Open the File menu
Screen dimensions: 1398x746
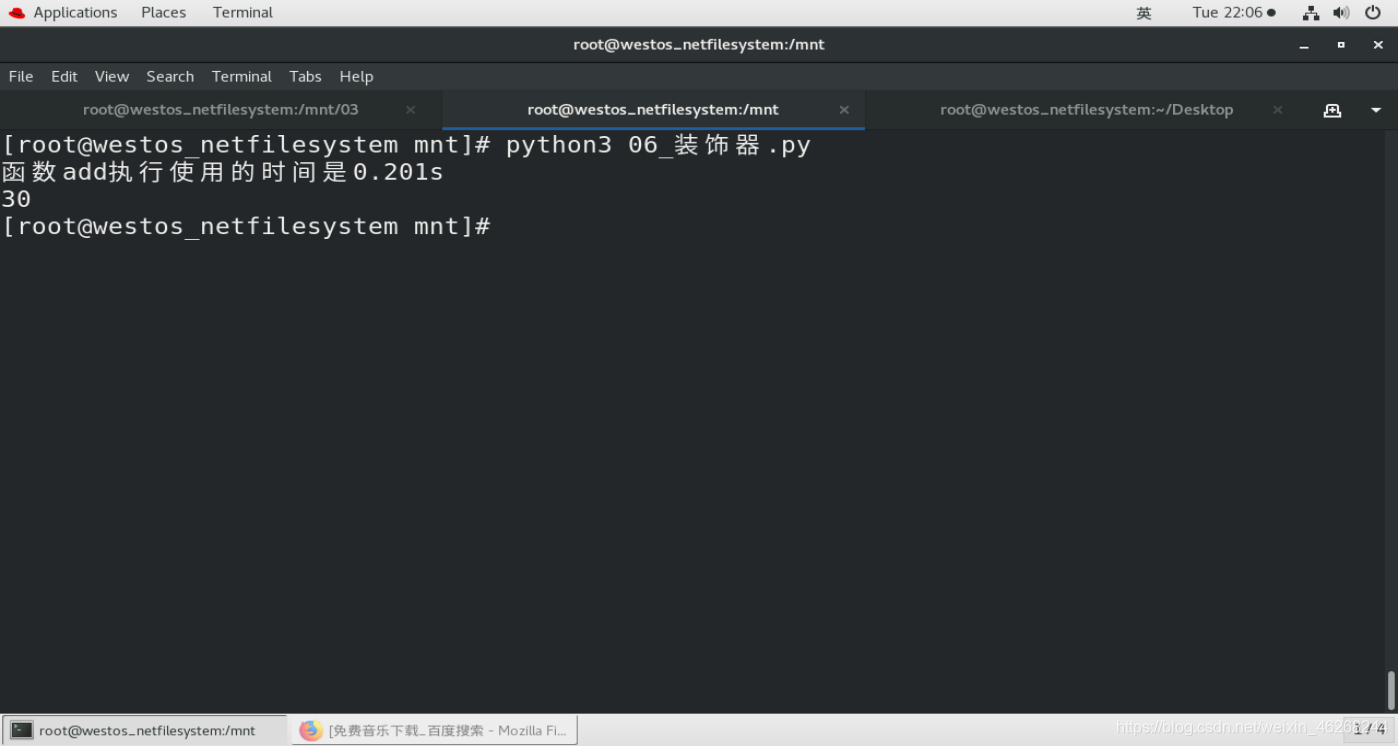coord(21,76)
